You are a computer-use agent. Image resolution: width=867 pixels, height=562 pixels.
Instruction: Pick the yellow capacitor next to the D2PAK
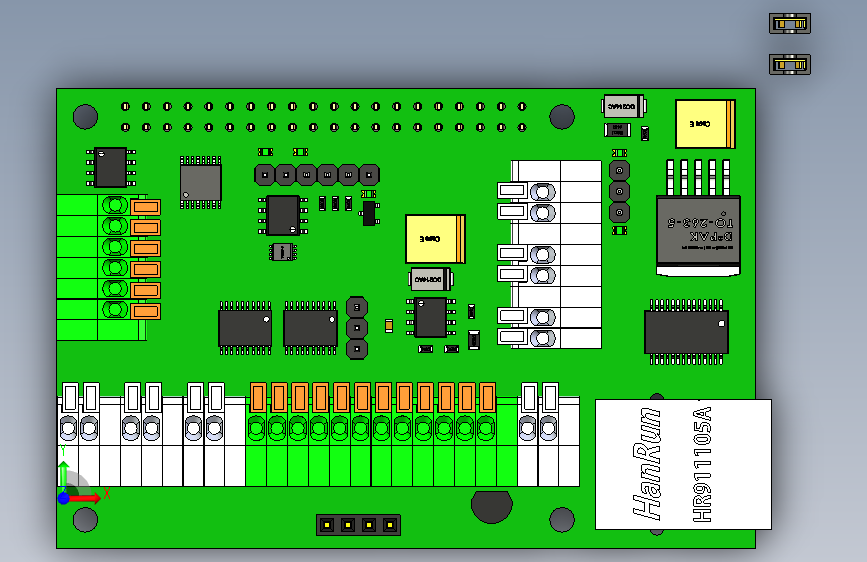coord(705,124)
